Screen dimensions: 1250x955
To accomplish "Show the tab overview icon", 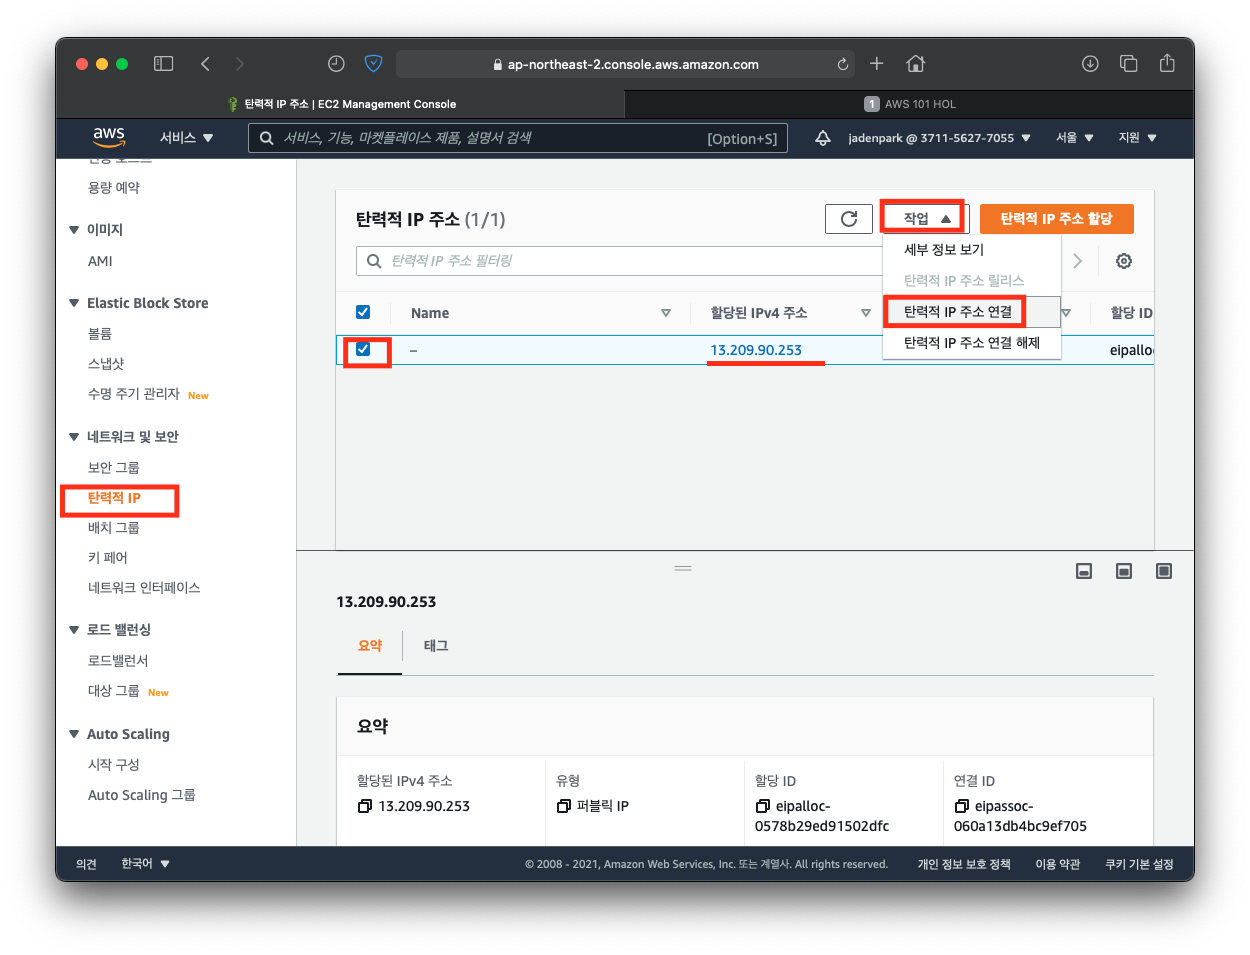I will point(1129,64).
